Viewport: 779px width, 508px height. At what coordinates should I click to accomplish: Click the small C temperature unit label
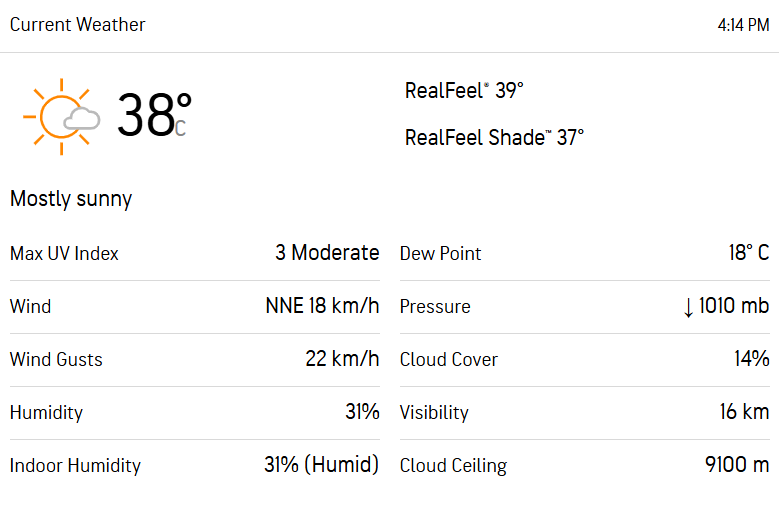pos(181,128)
